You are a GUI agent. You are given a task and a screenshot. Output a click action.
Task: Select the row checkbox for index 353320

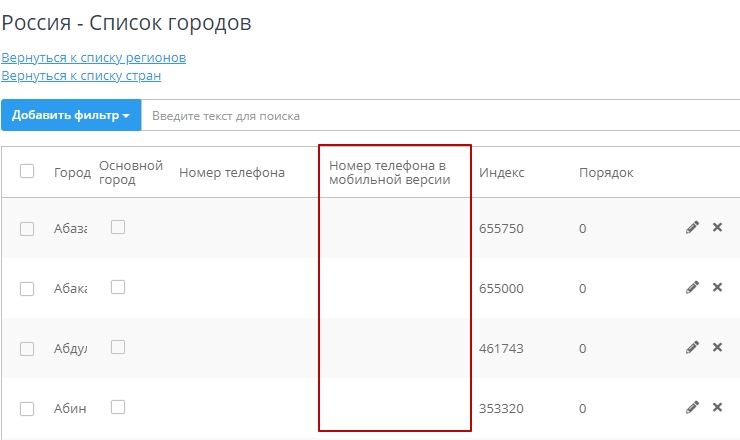[27, 409]
